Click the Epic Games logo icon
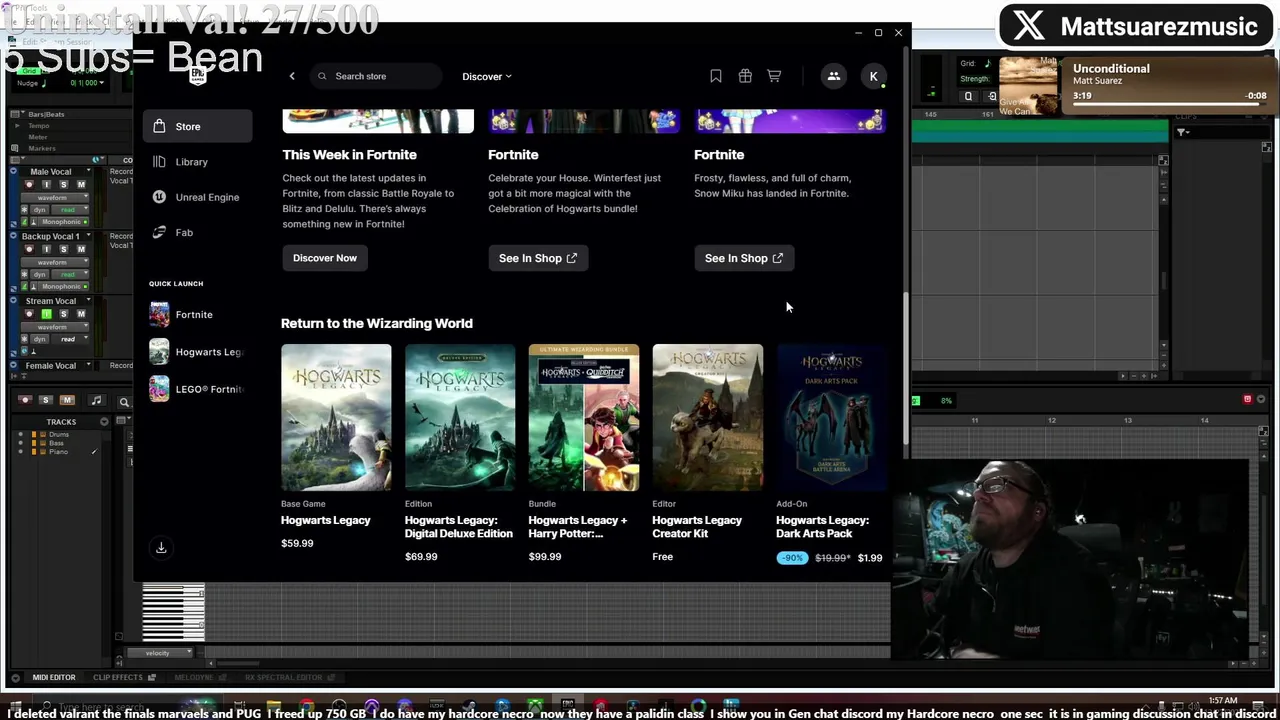1280x720 pixels. click(x=198, y=75)
